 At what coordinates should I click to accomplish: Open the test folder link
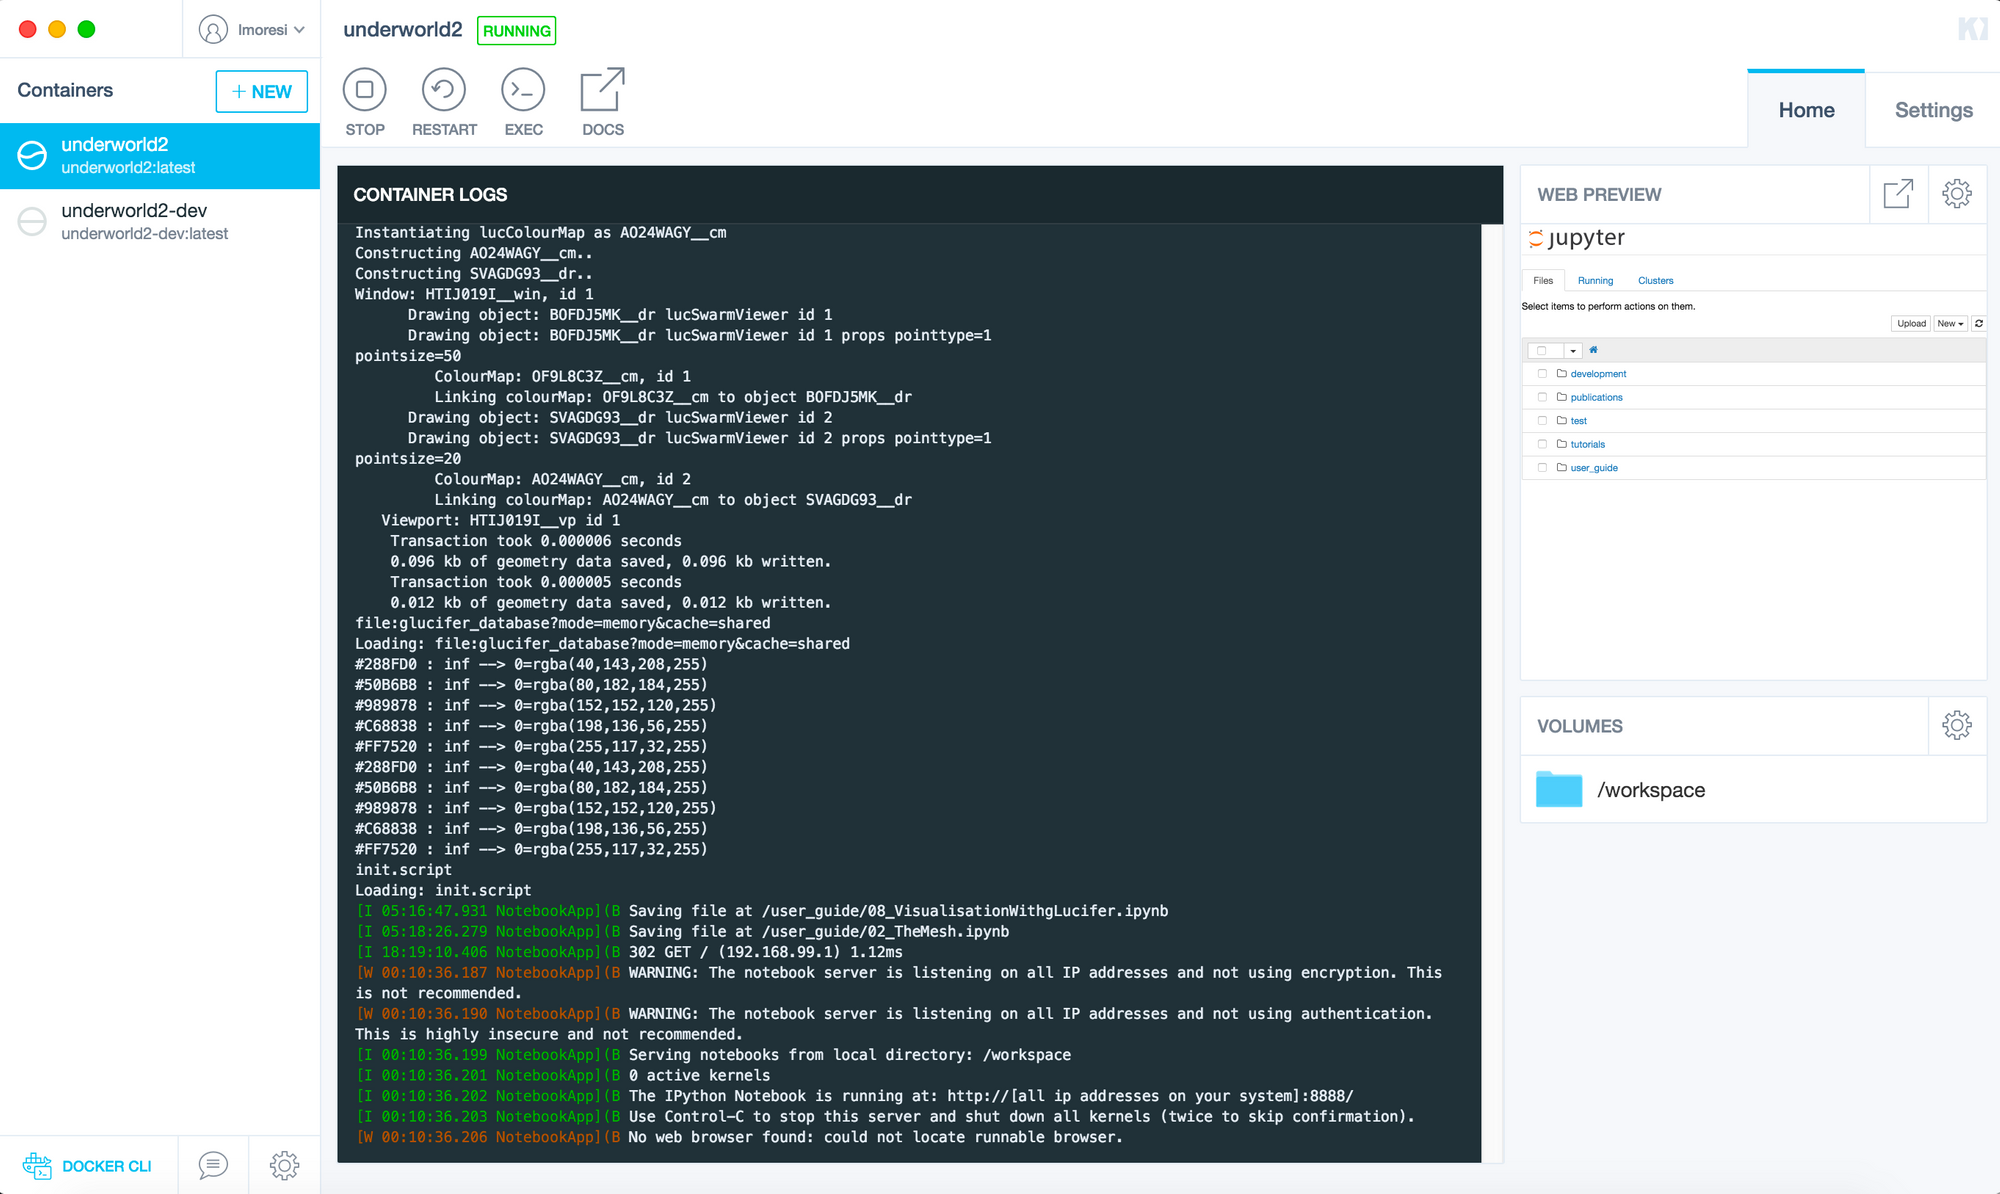coord(1578,421)
